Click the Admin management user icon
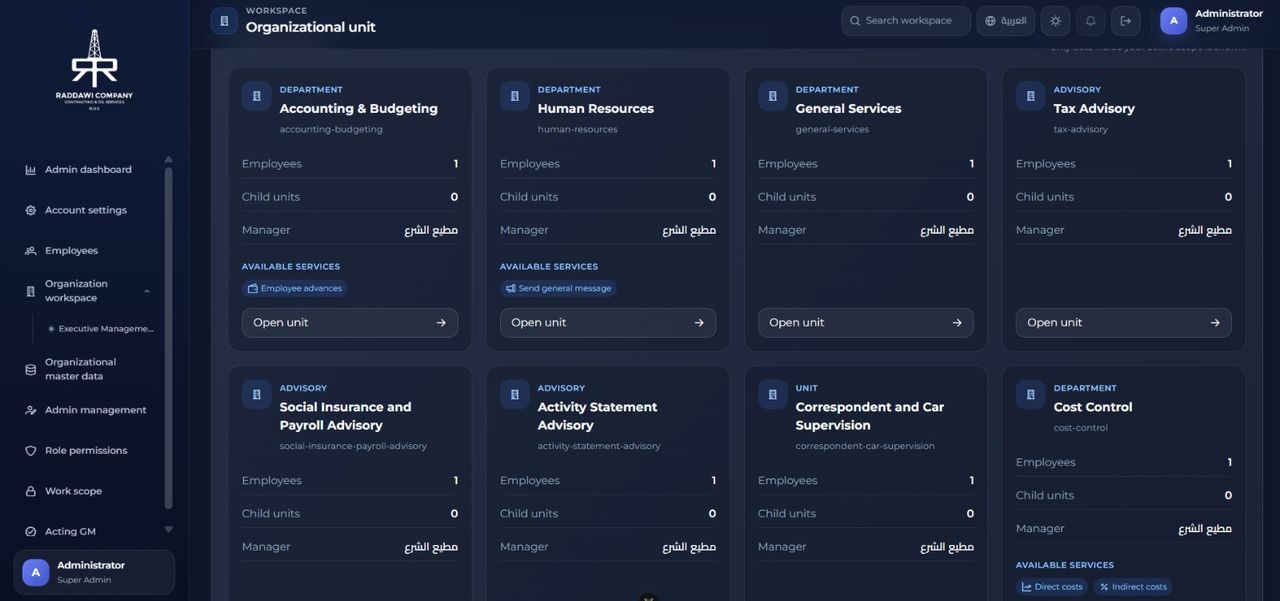Screen dimensions: 1280x601 coord(30,410)
